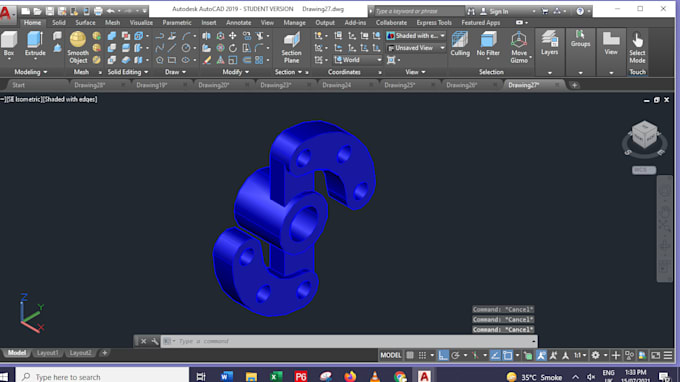Click the Erase tool in Modify
Image resolution: width=680 pixels, height=382 pixels.
207,60
